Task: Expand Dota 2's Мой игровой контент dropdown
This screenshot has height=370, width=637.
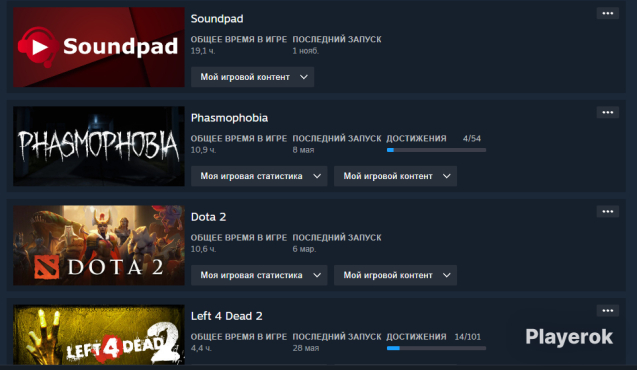Action: 395,275
